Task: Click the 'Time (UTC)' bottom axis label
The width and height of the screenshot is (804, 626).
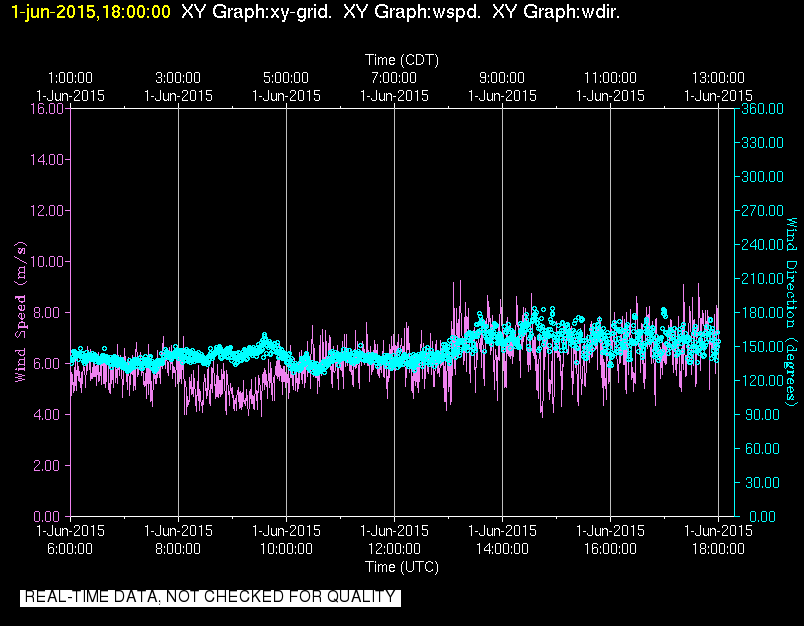Action: tap(402, 567)
